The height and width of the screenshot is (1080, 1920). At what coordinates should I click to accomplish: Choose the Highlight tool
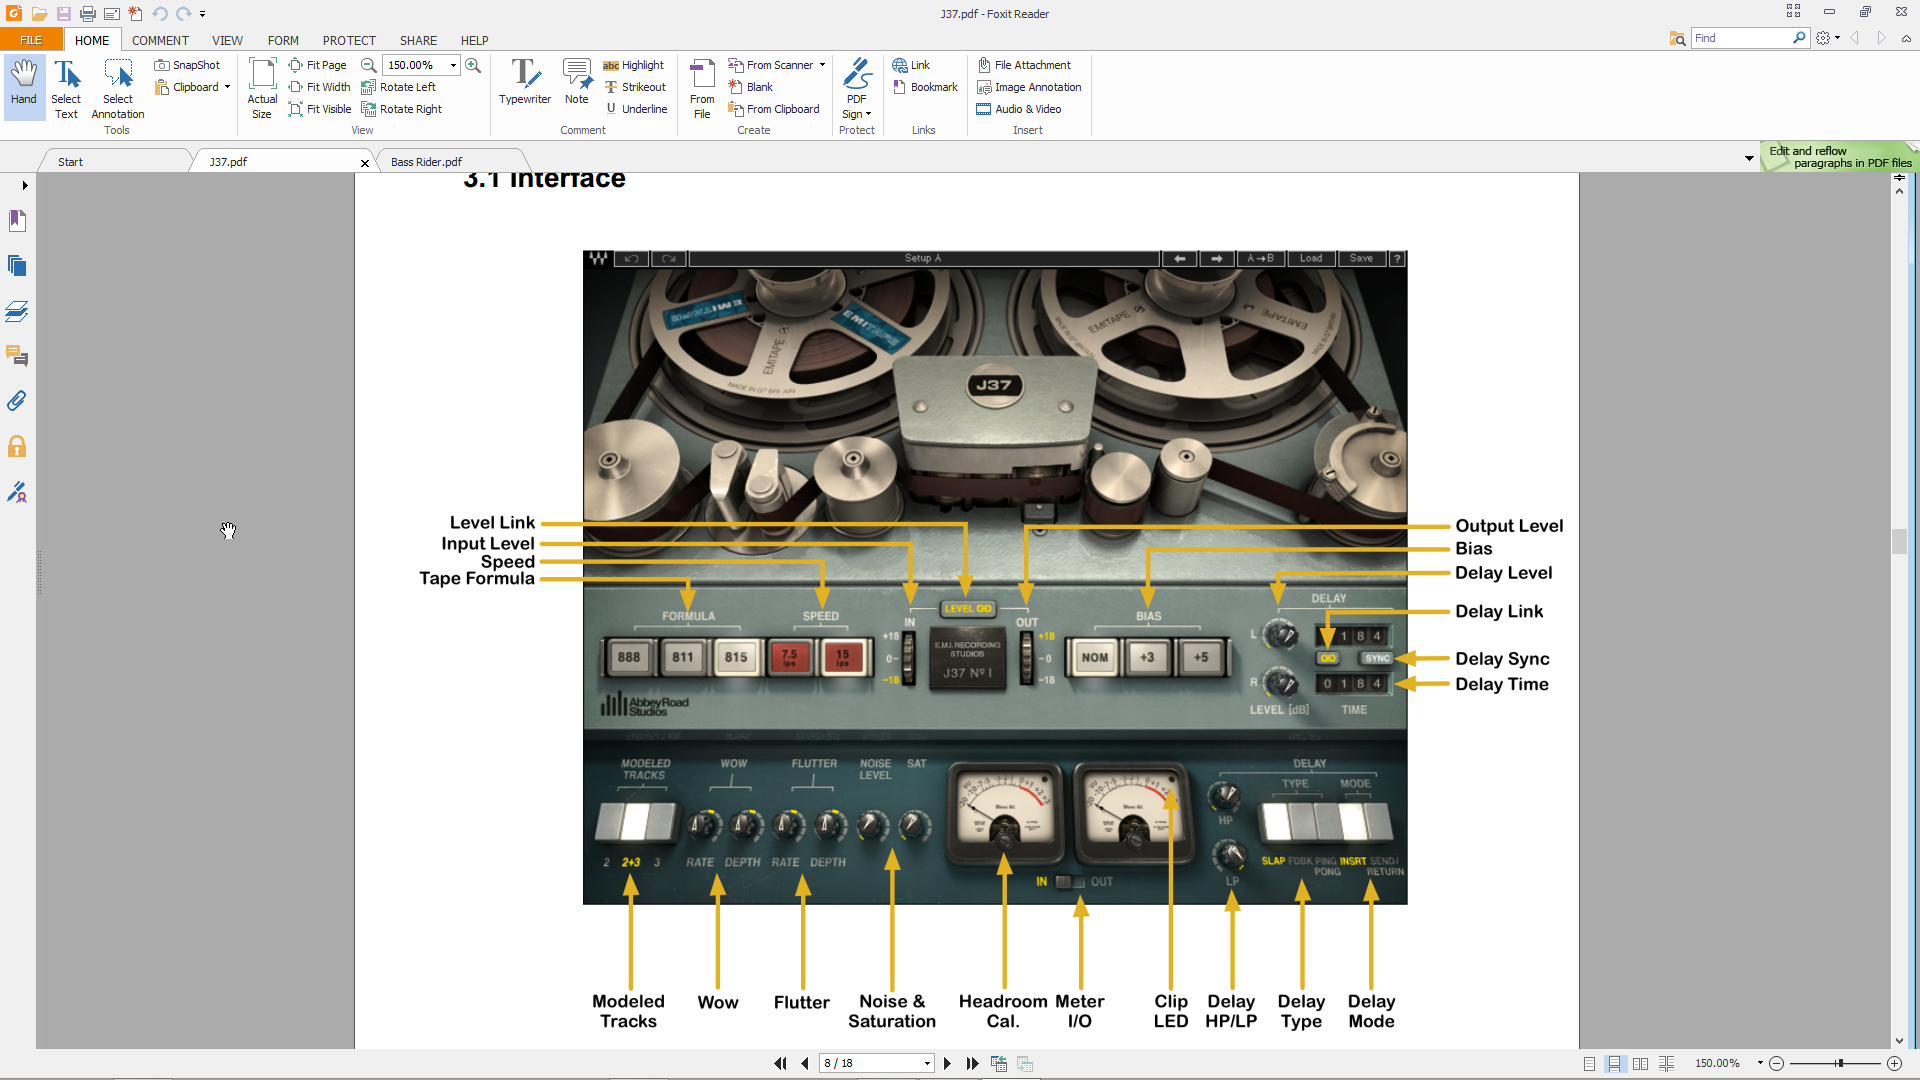pos(633,65)
